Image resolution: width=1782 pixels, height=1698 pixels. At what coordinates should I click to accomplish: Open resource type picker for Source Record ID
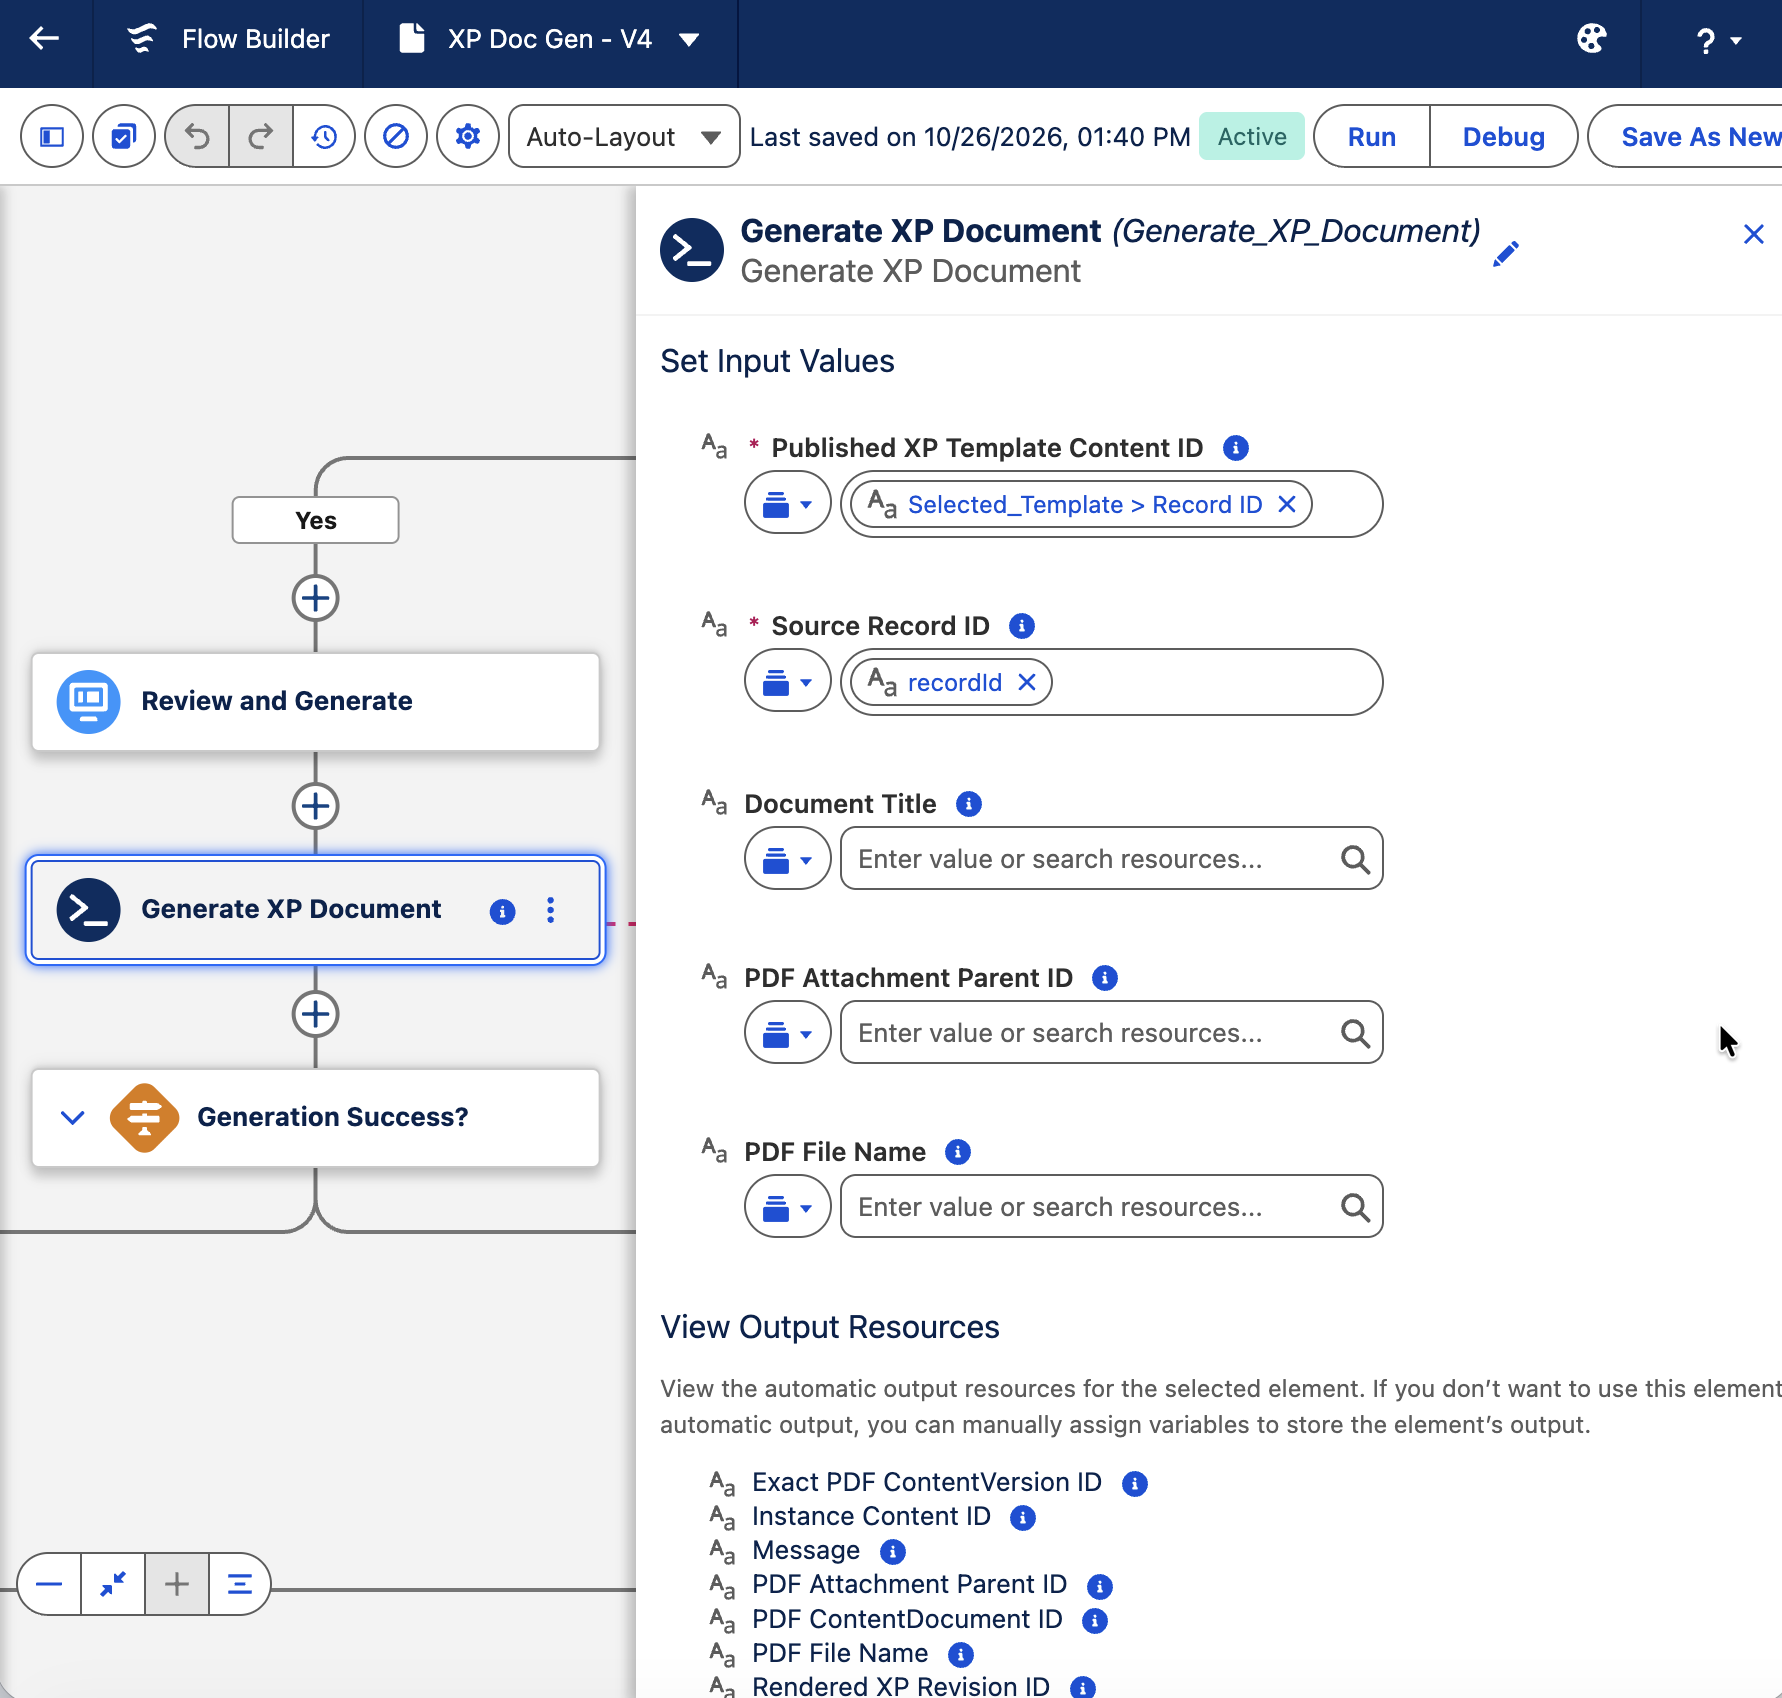[x=788, y=682]
